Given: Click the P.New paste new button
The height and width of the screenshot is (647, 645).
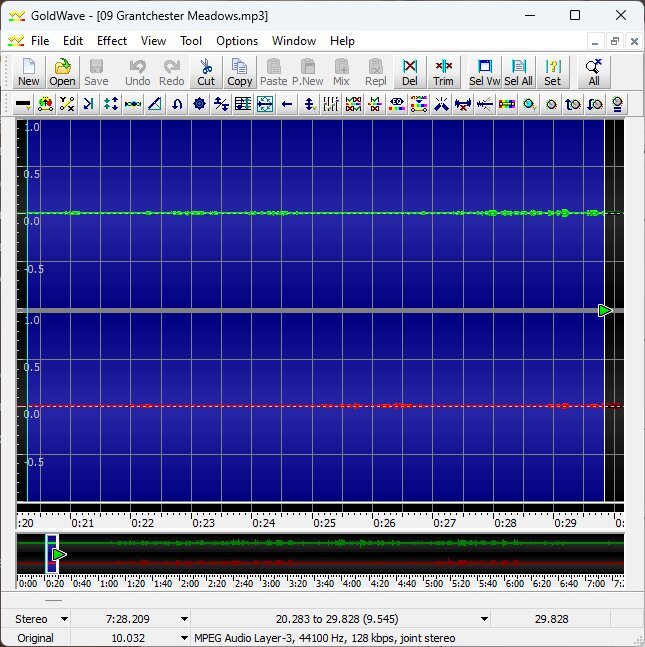Looking at the screenshot, I should (307, 73).
